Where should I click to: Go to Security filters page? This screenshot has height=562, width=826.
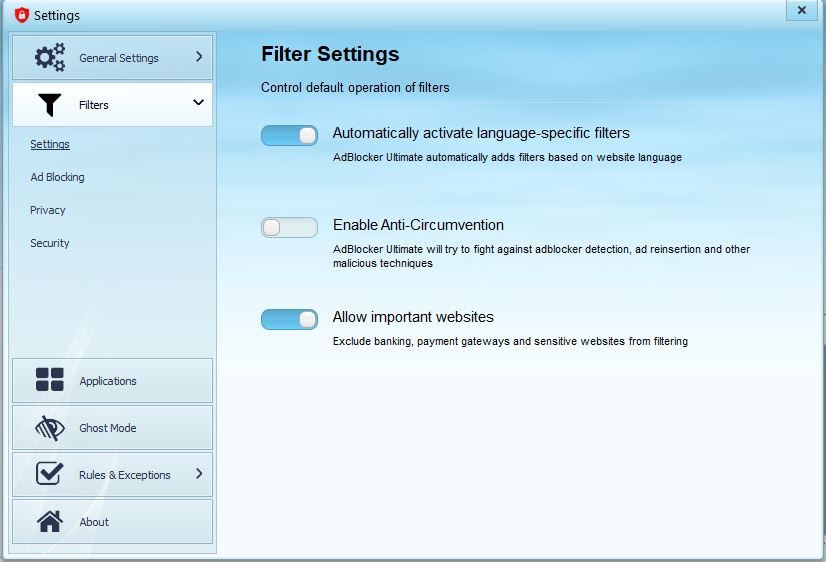pyautogui.click(x=50, y=243)
